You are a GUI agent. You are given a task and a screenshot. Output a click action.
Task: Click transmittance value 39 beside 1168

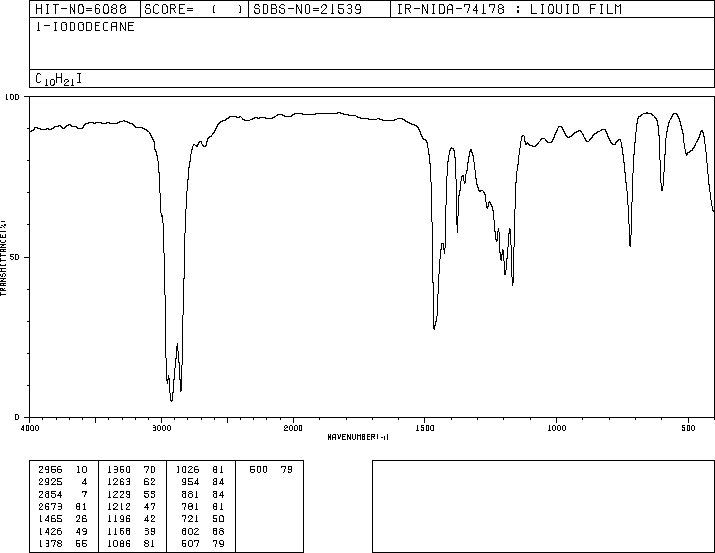150,531
